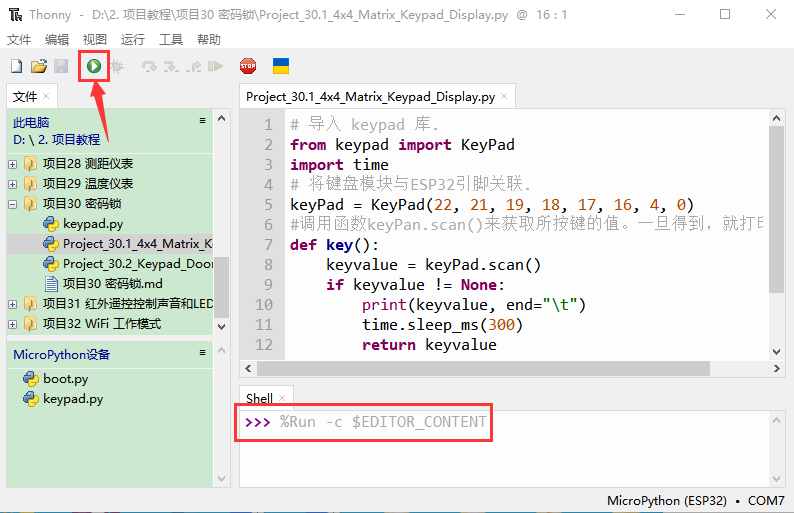The image size is (794, 513).
Task: Click the Ukraine flag icon in toolbar
Action: click(x=281, y=66)
